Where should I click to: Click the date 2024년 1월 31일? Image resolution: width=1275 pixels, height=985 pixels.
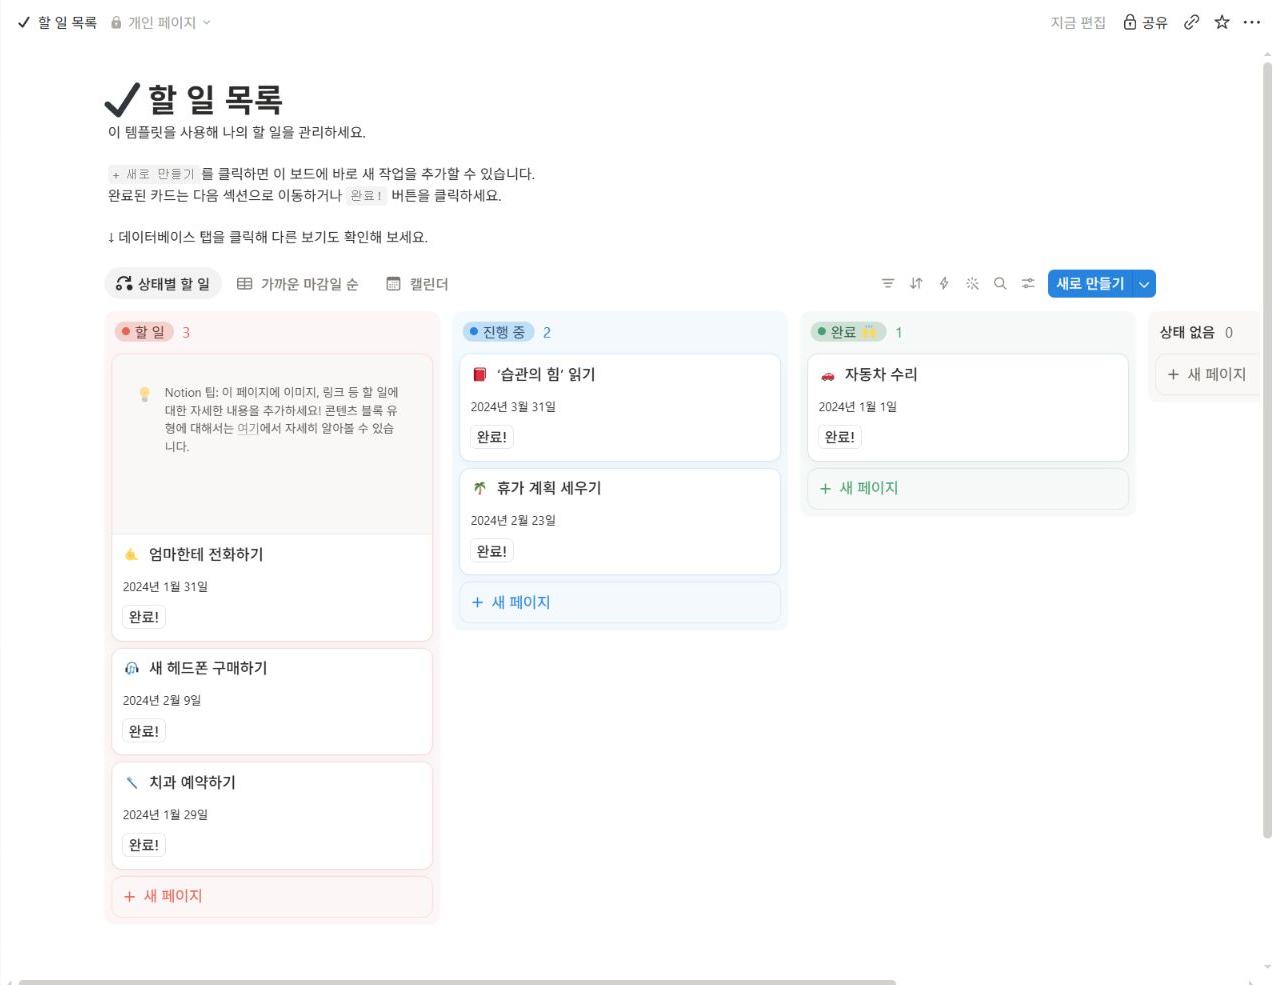(x=165, y=587)
